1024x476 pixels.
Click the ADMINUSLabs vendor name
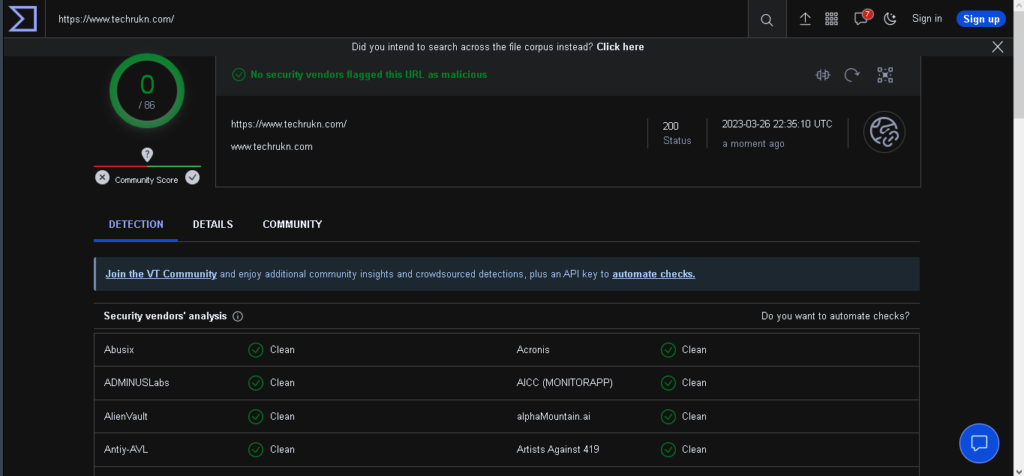[x=136, y=383]
